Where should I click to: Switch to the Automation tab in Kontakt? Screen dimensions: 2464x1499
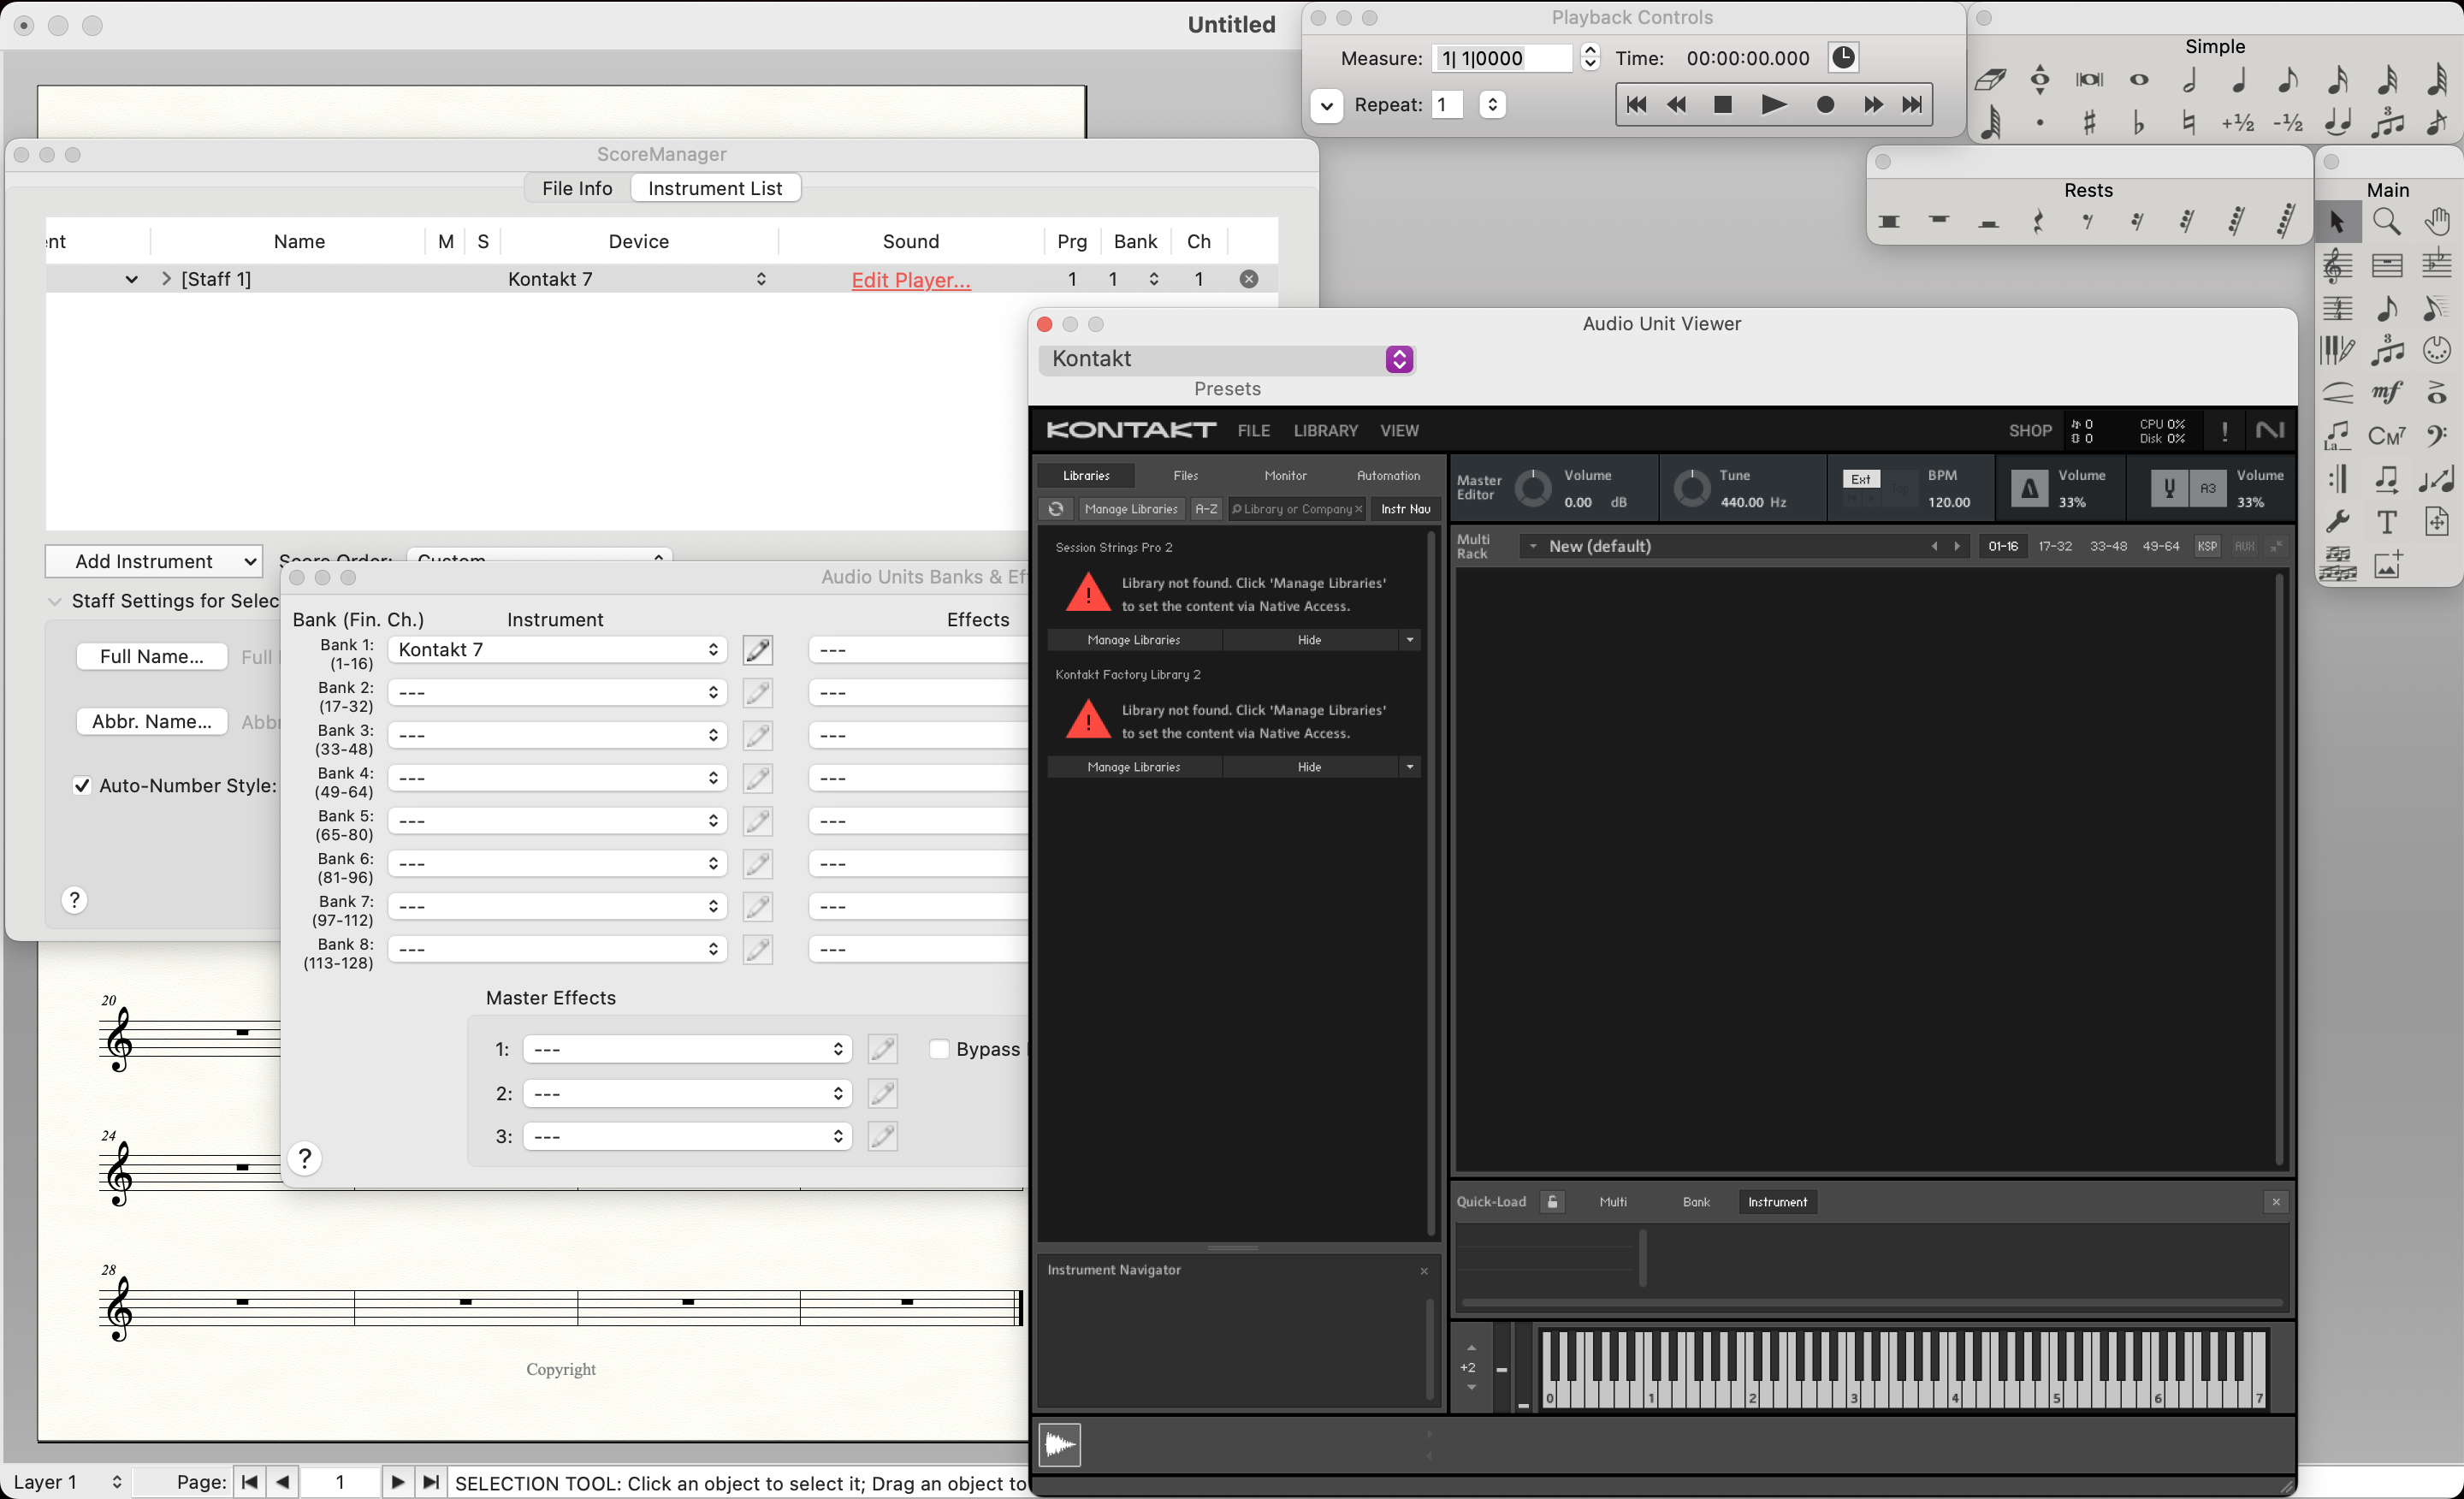[x=1388, y=475]
